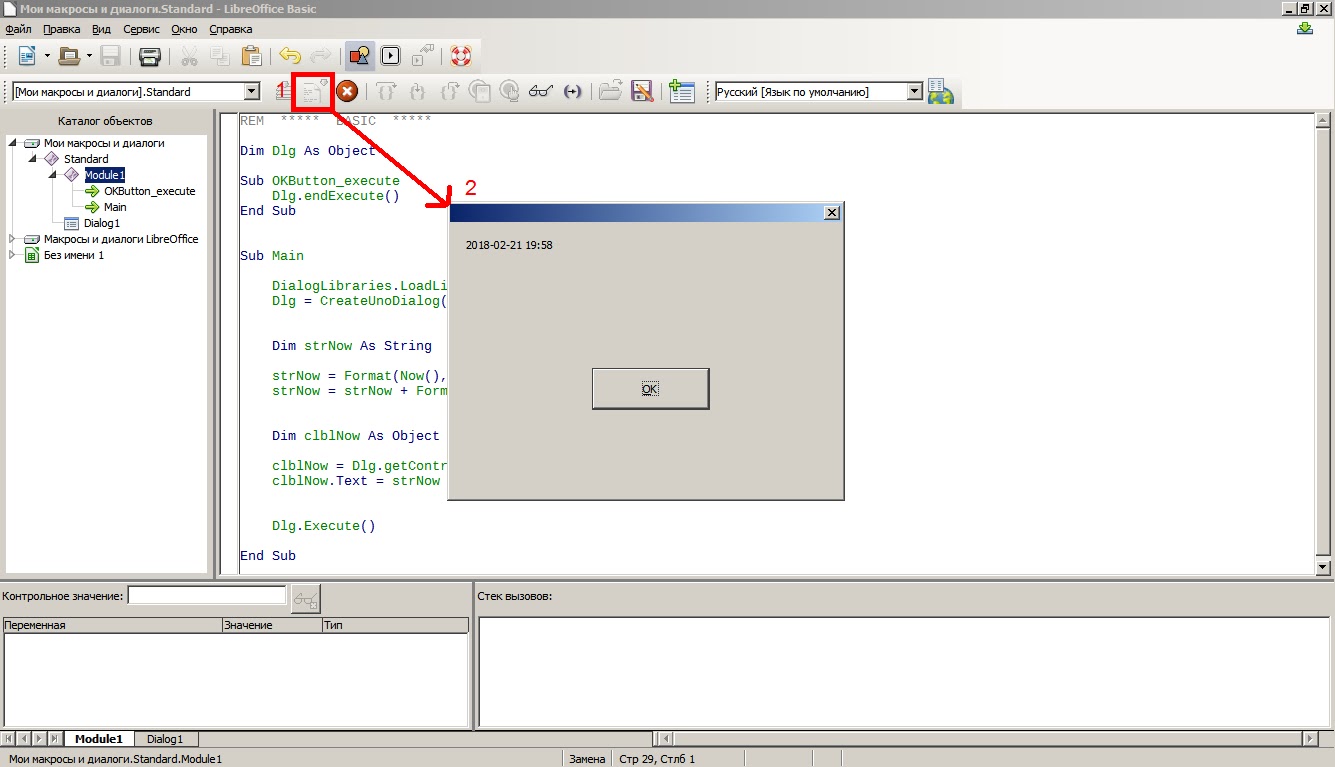Switch to the Dialog1 tab
The height and width of the screenshot is (767, 1335).
[x=166, y=739]
